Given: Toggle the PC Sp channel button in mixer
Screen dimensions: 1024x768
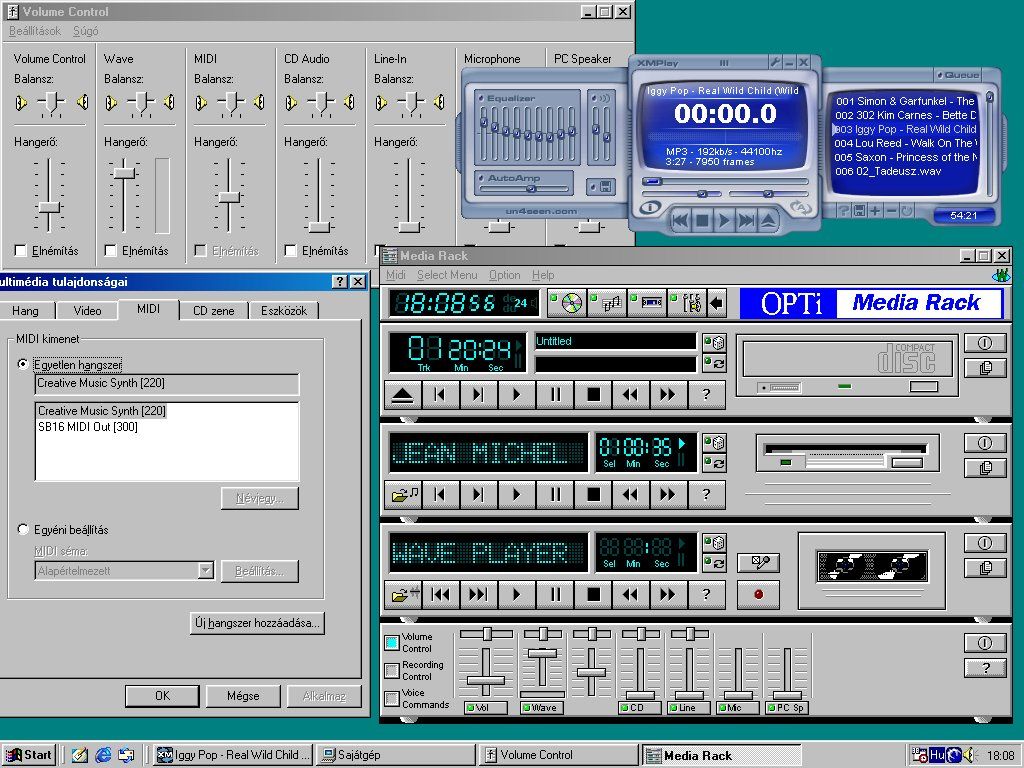Looking at the screenshot, I should pyautogui.click(x=788, y=707).
